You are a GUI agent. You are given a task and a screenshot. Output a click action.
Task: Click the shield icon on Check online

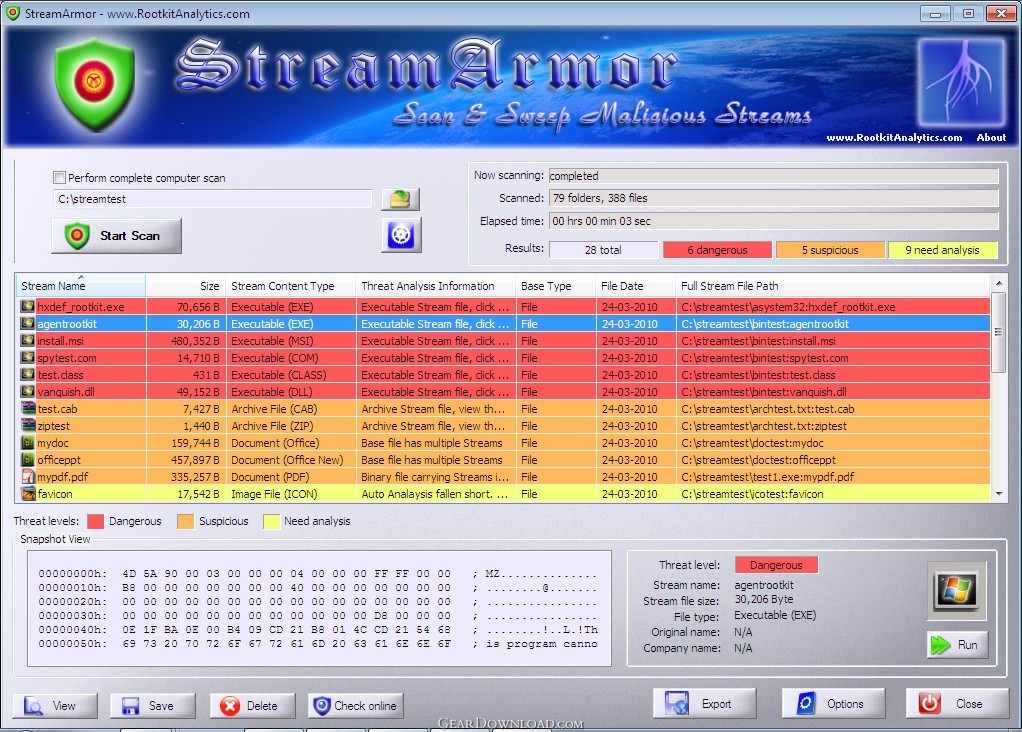point(321,706)
